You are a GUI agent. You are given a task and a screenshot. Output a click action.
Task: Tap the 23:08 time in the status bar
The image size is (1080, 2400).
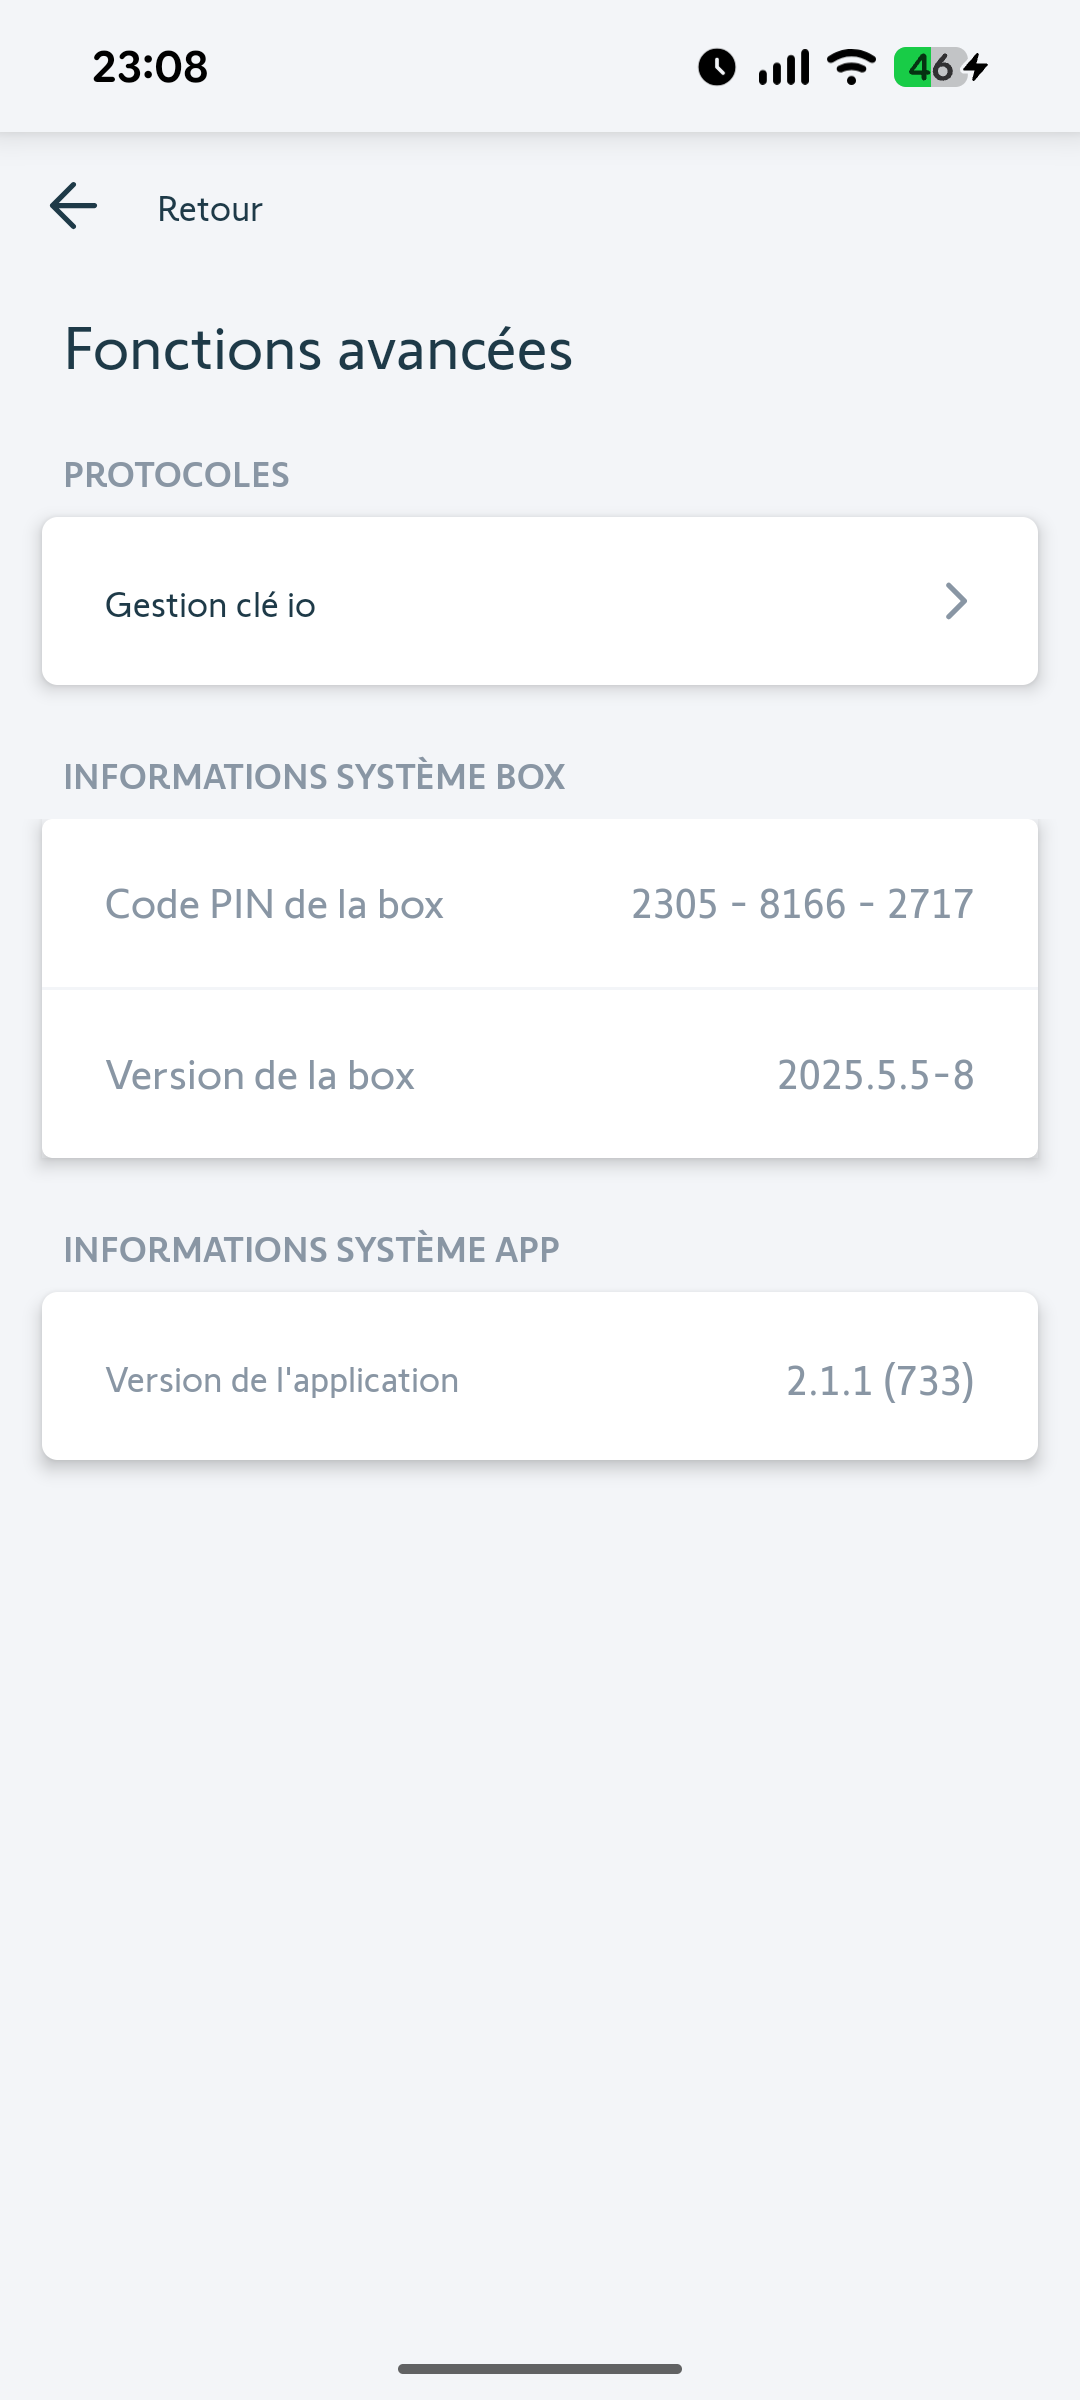tap(150, 67)
